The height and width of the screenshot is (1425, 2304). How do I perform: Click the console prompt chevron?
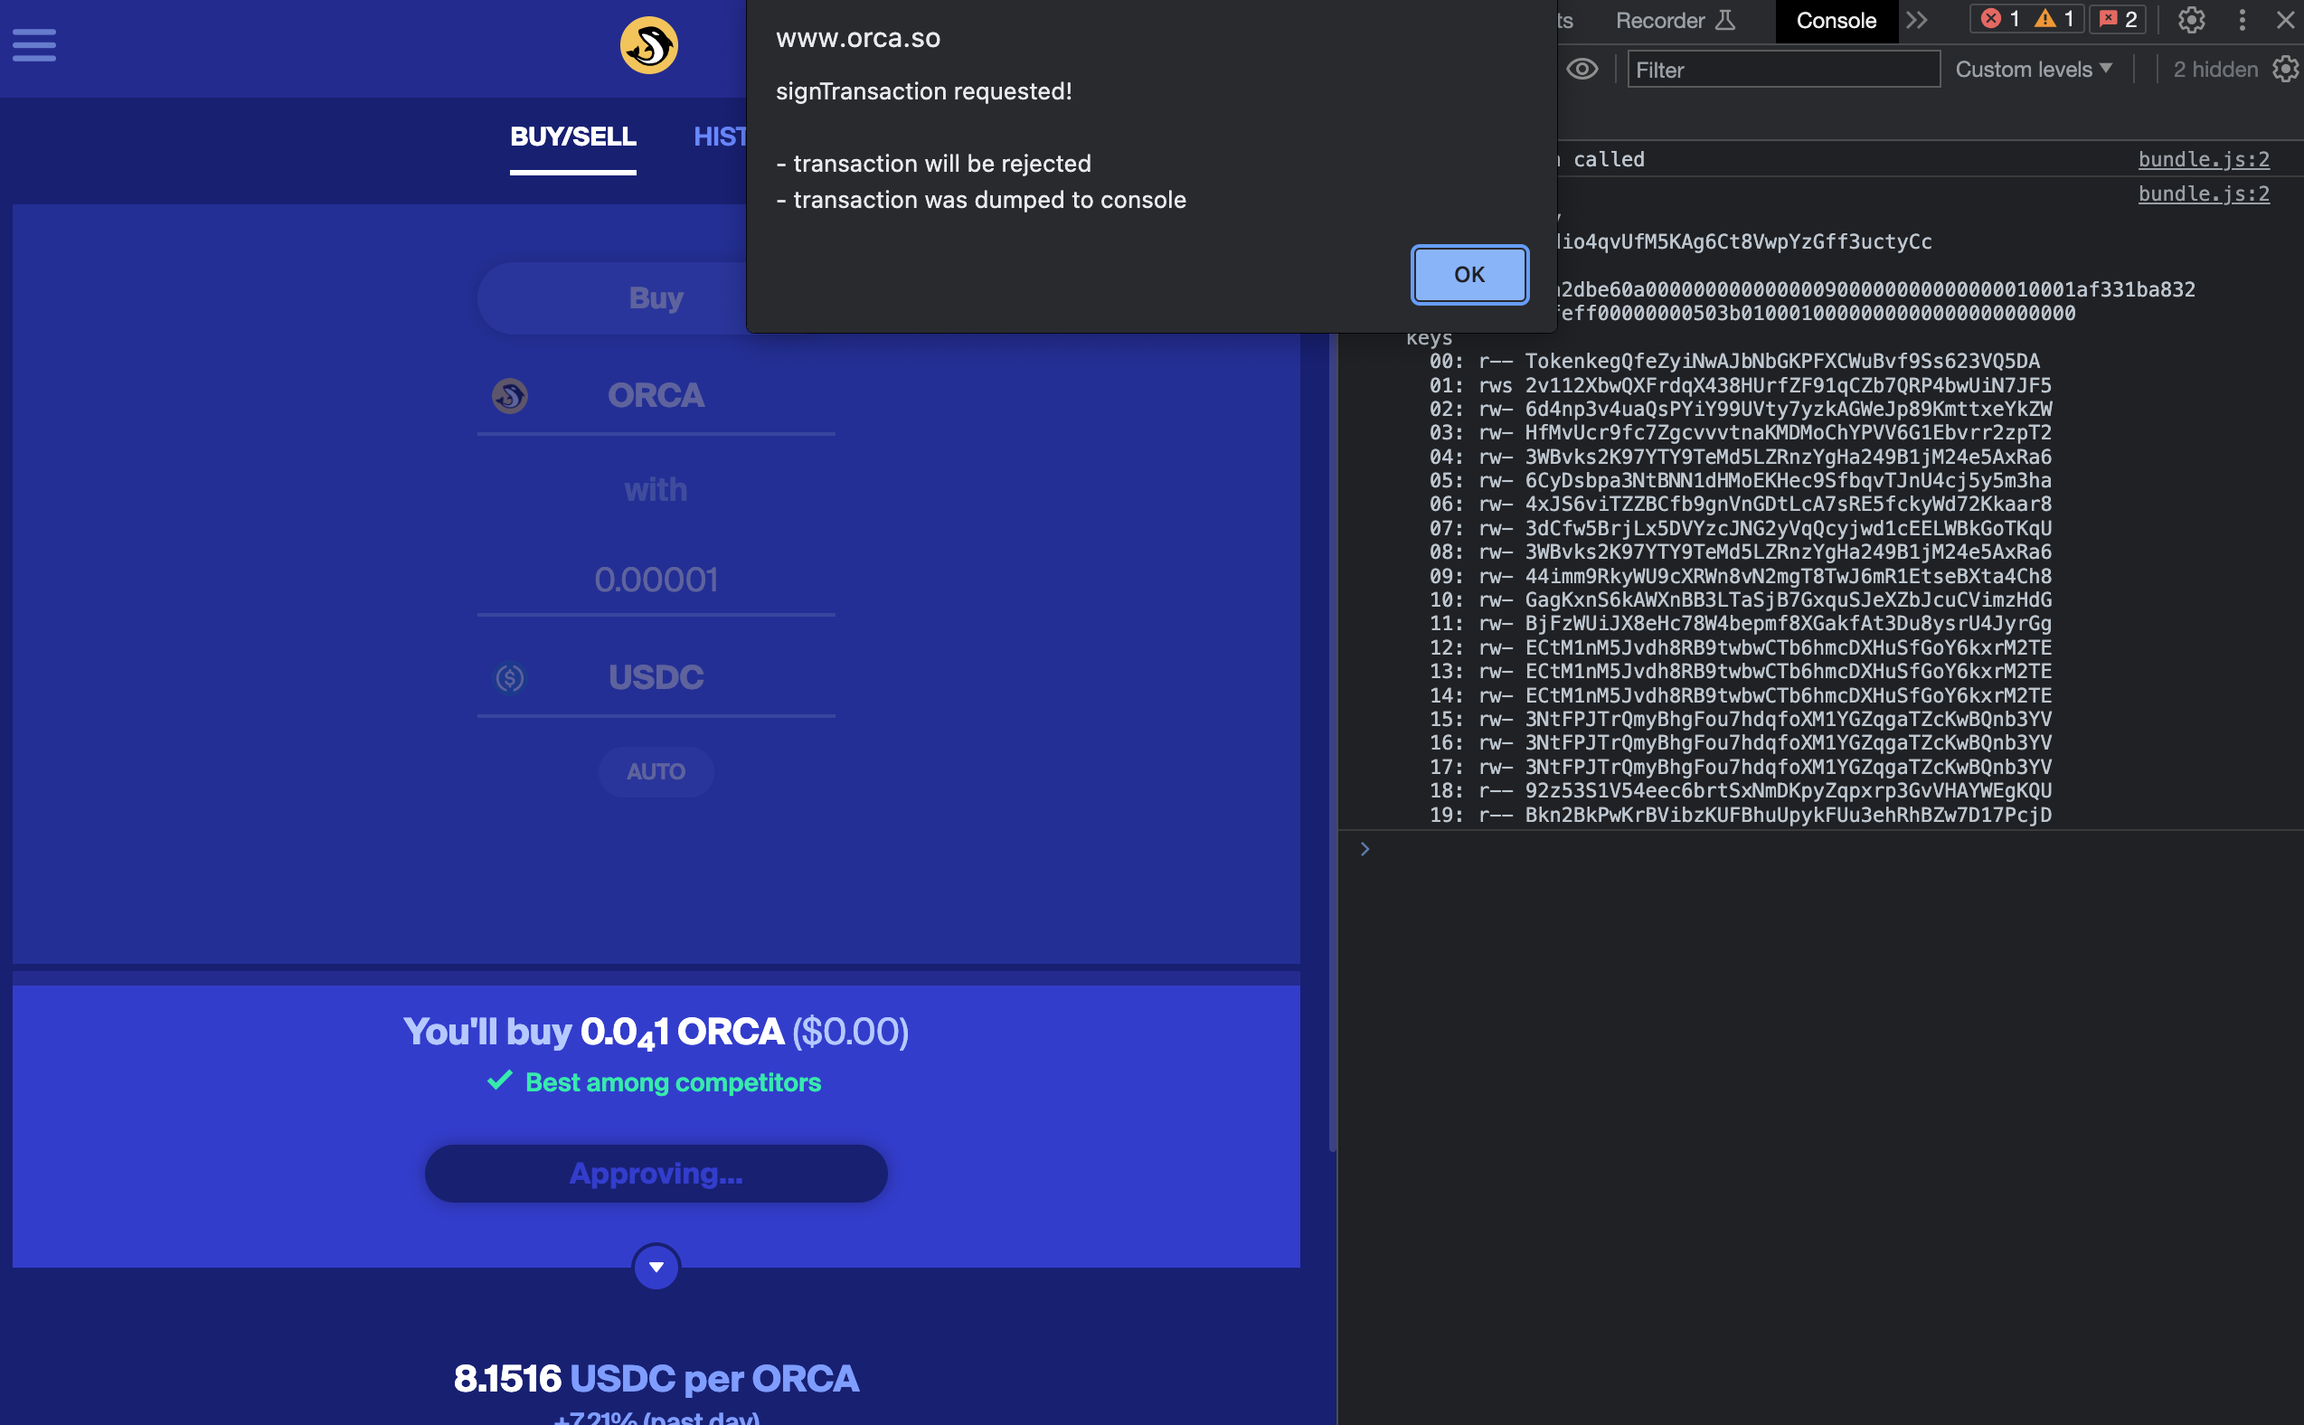coord(1364,849)
